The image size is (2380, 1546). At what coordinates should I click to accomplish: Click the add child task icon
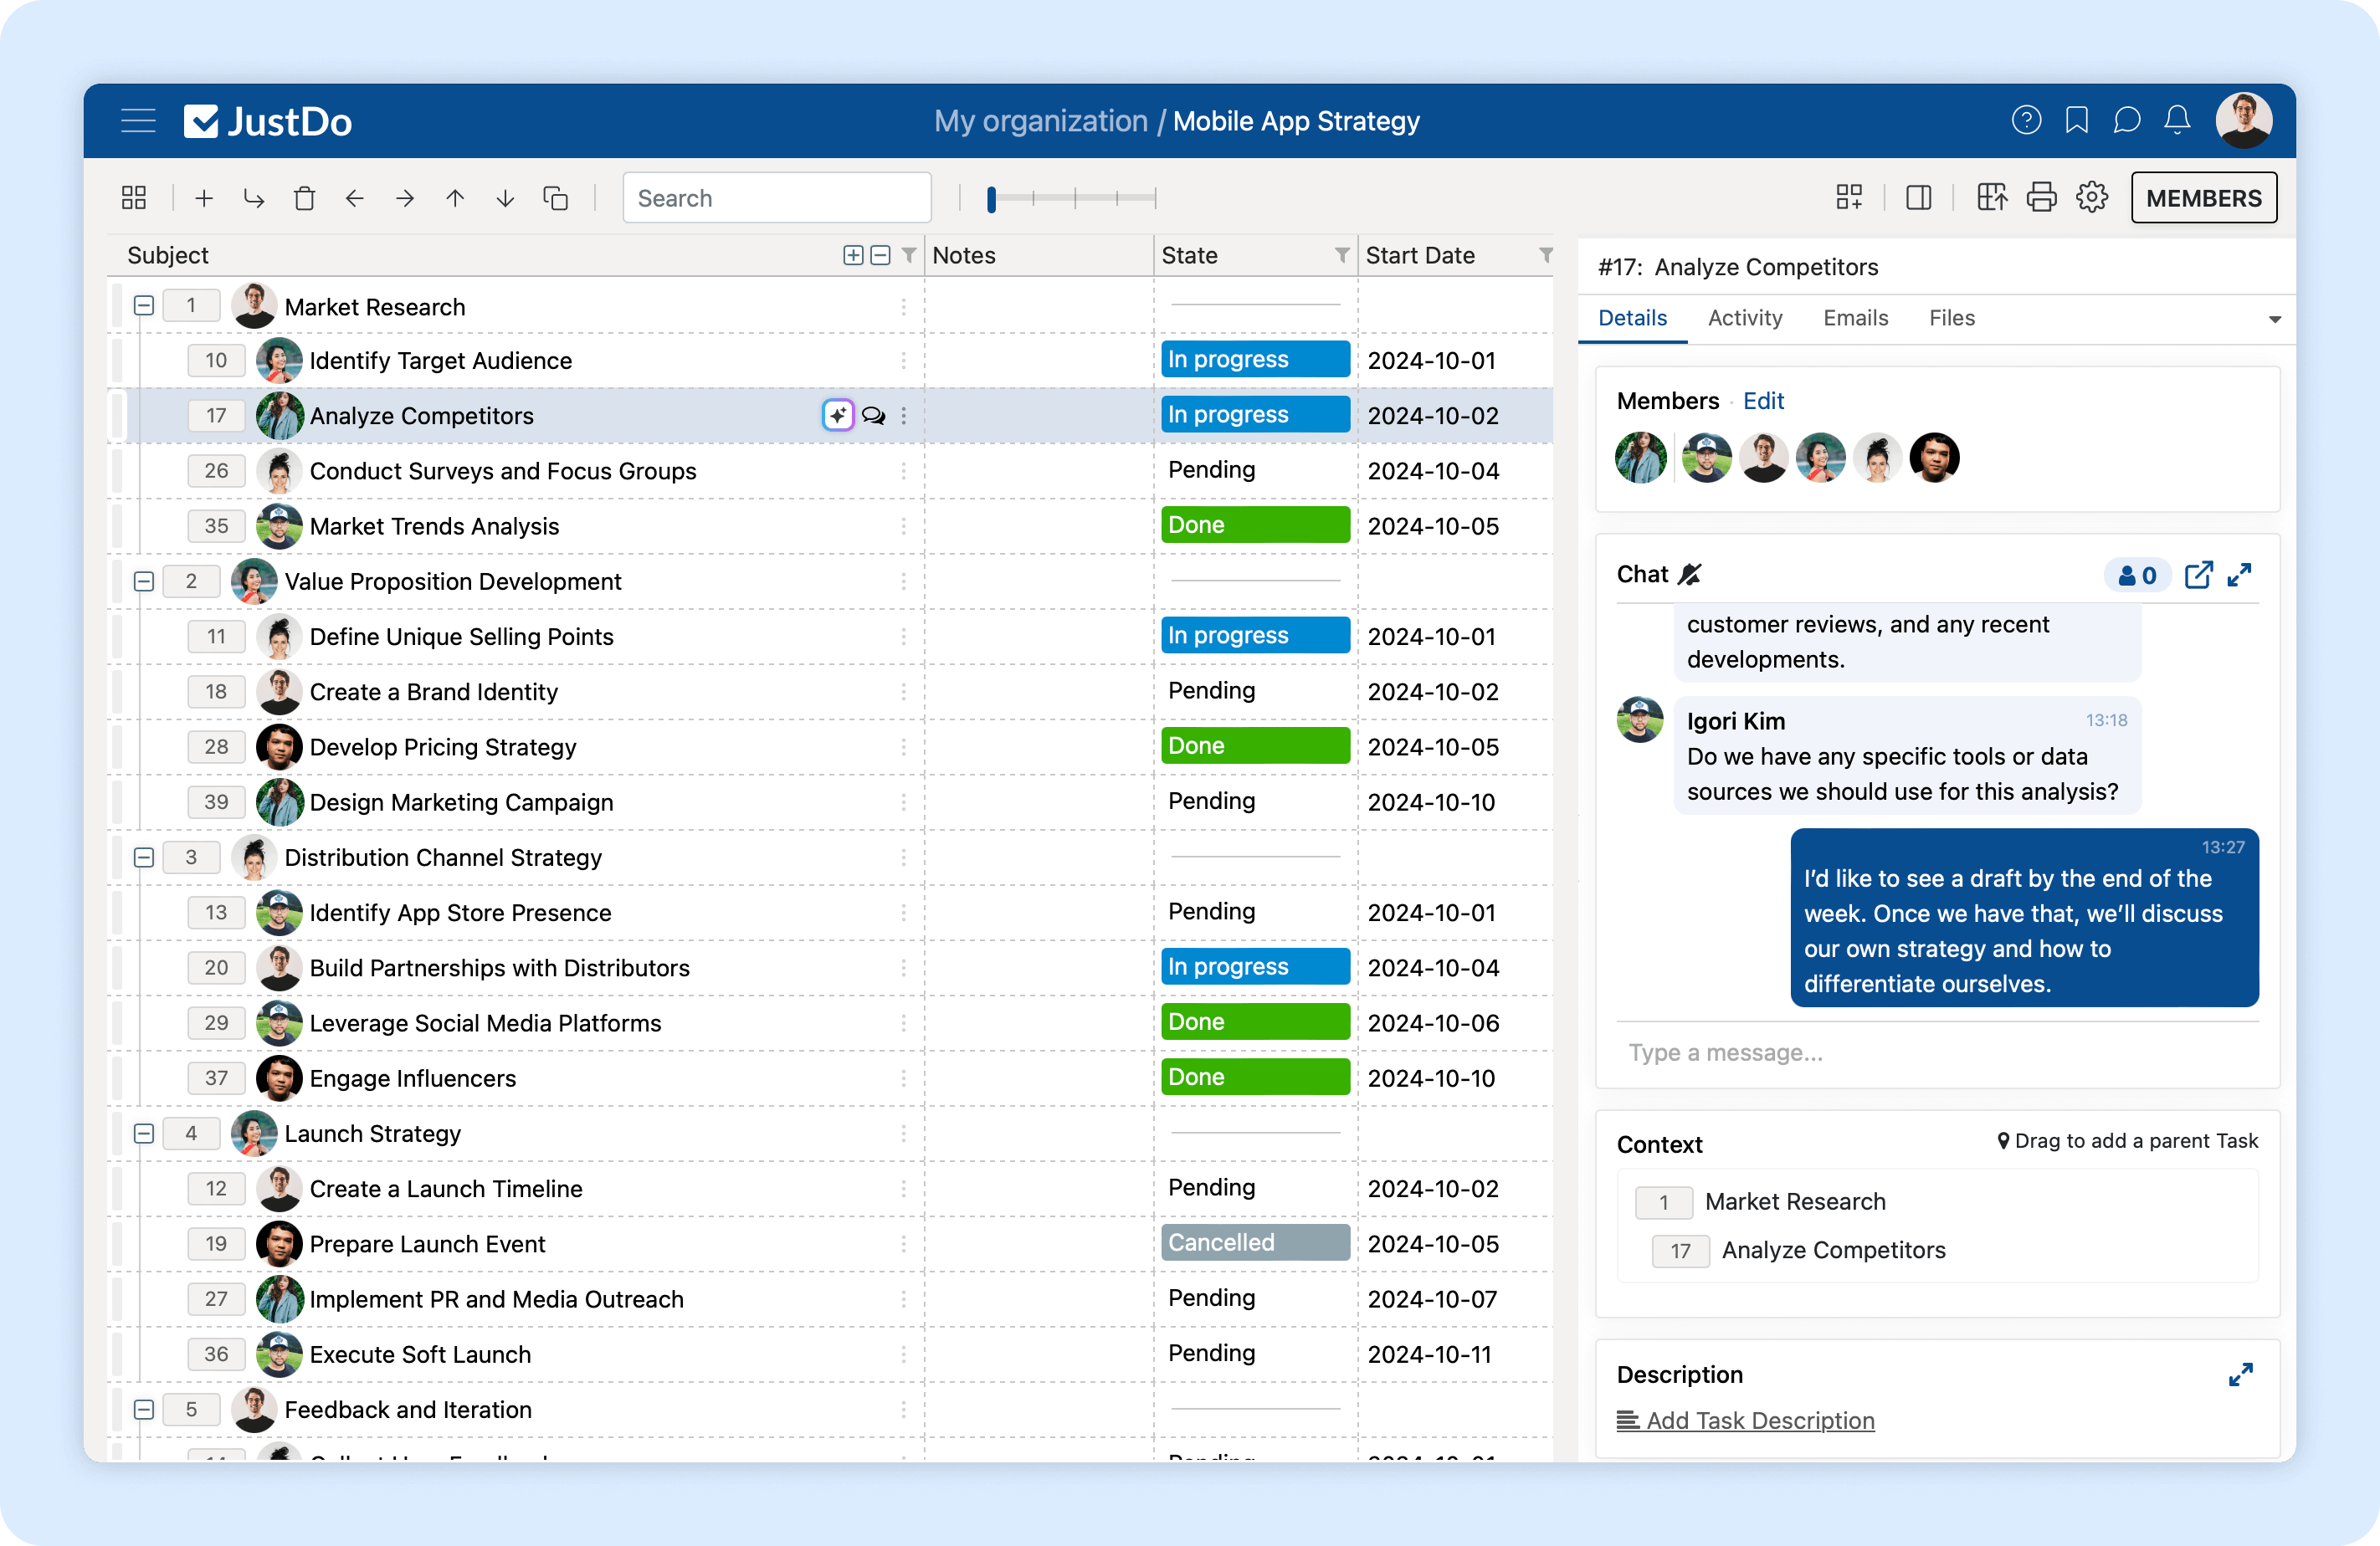pyautogui.click(x=254, y=198)
